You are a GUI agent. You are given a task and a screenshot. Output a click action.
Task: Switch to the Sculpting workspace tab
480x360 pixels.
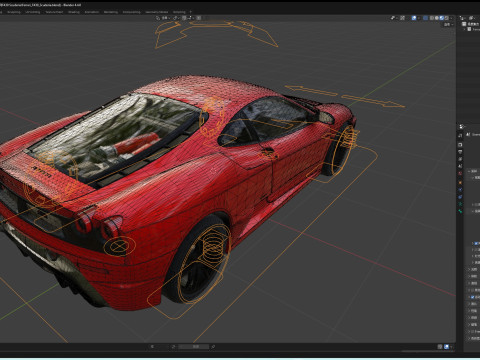coord(14,12)
